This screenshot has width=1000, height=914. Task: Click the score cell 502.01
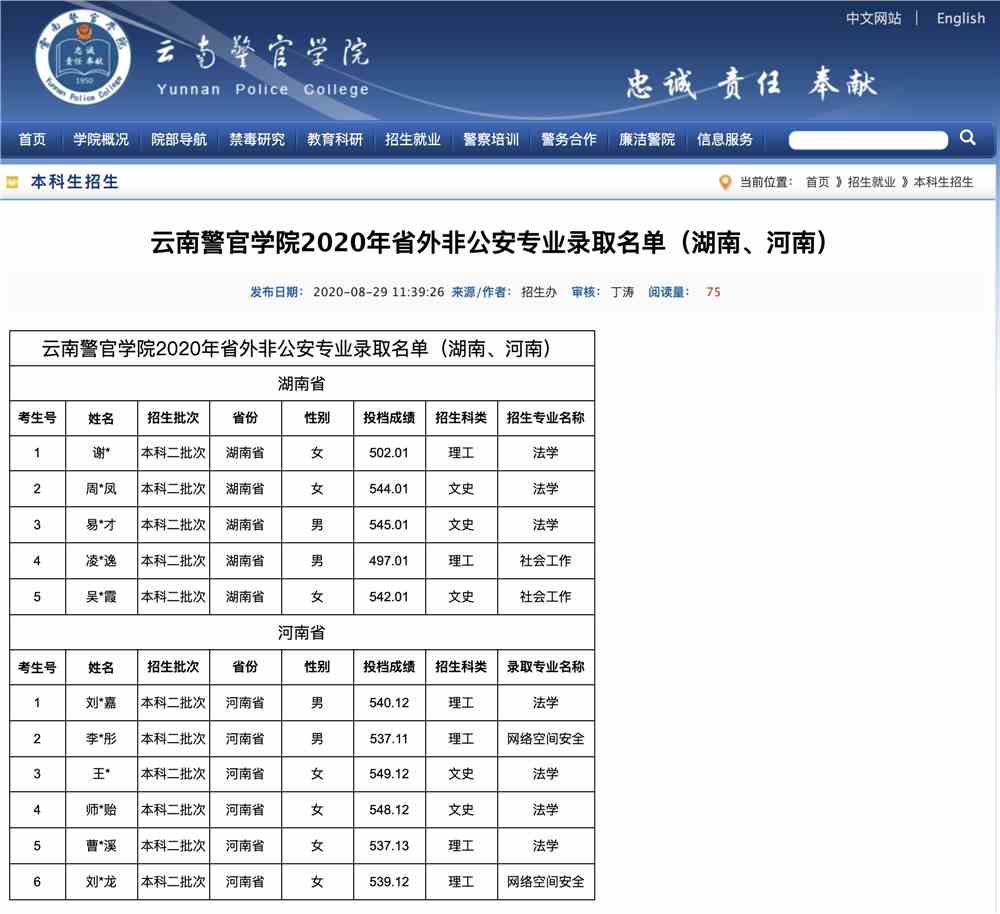pyautogui.click(x=389, y=453)
